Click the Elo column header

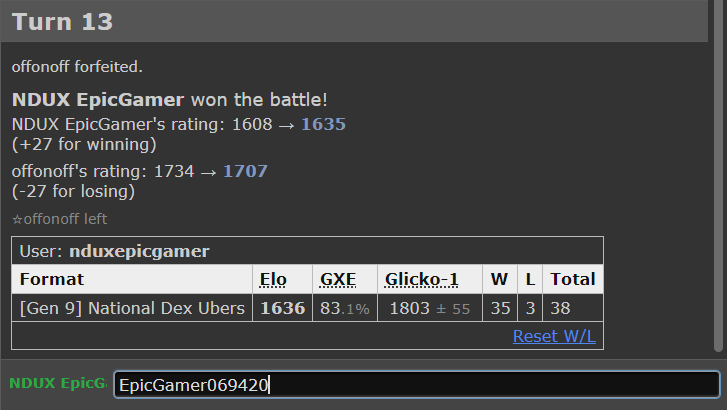[273, 279]
